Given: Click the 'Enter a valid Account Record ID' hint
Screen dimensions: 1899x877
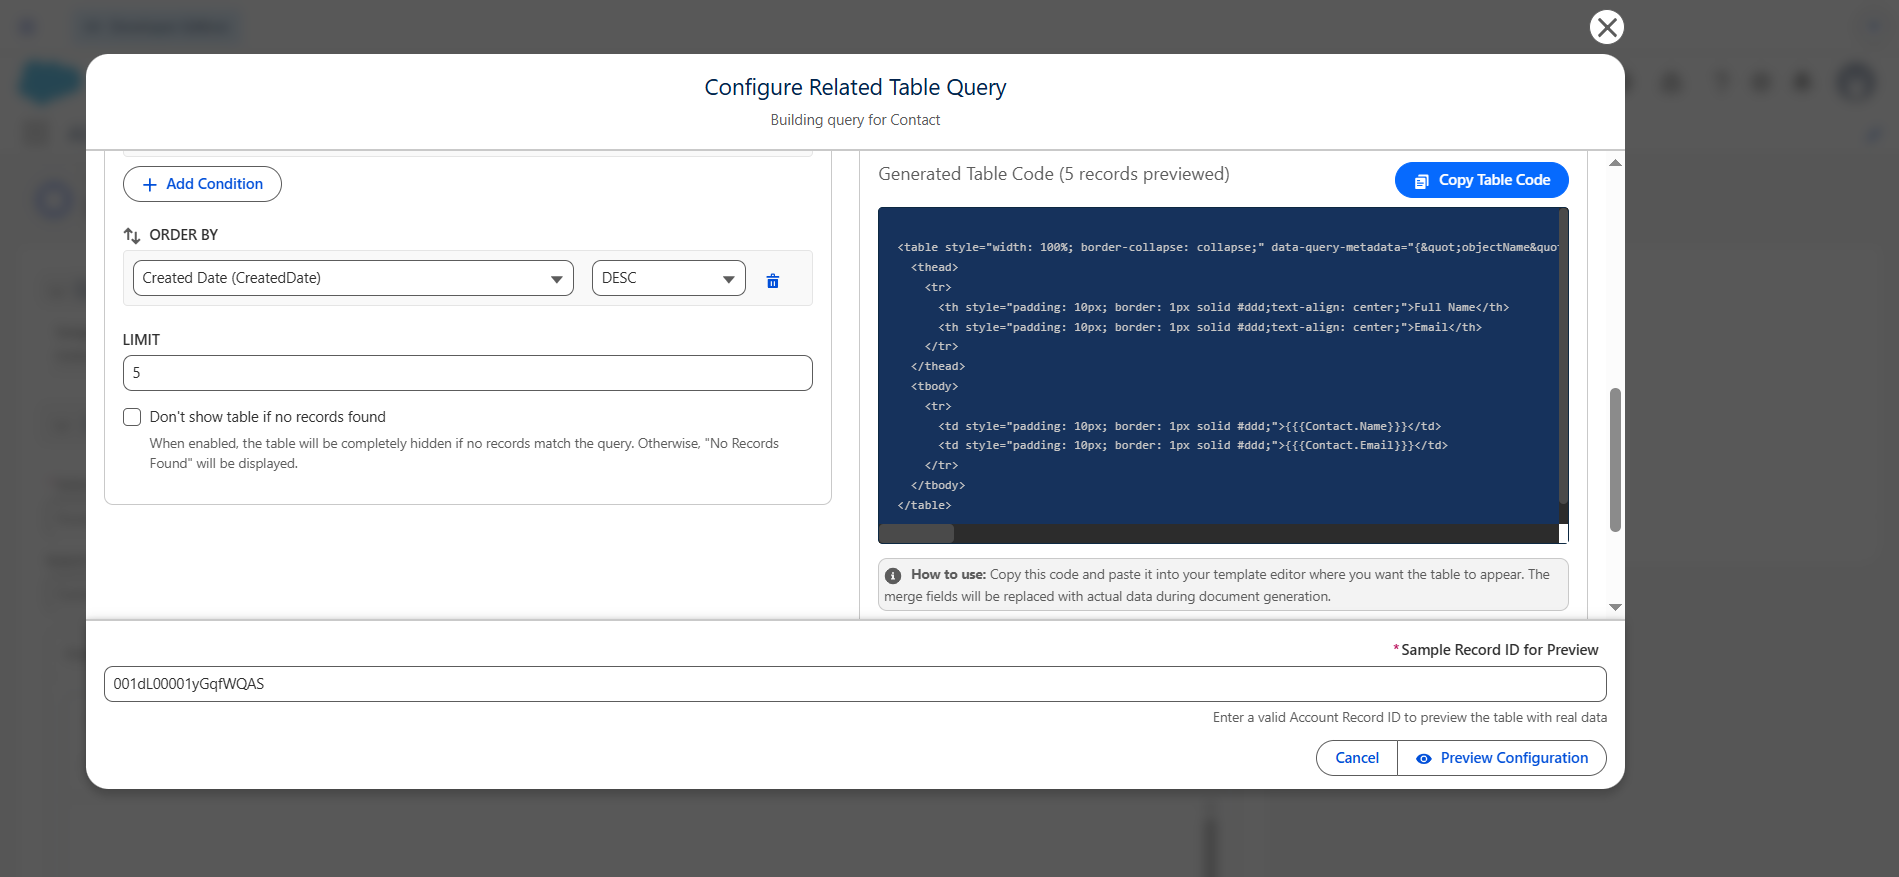Looking at the screenshot, I should (x=1410, y=717).
